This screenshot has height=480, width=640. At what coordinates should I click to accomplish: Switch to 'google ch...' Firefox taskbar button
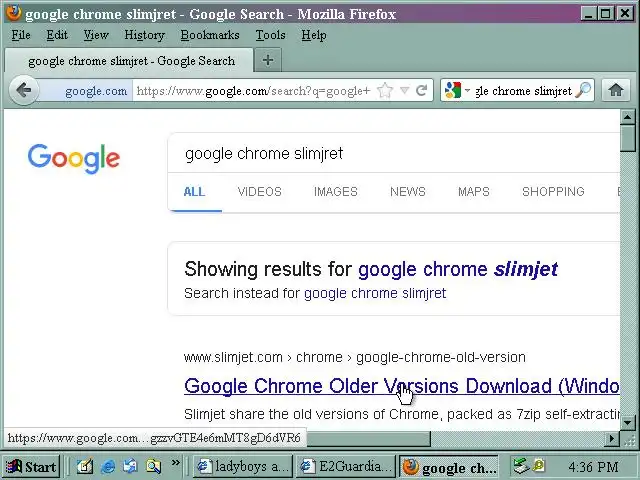(x=449, y=467)
